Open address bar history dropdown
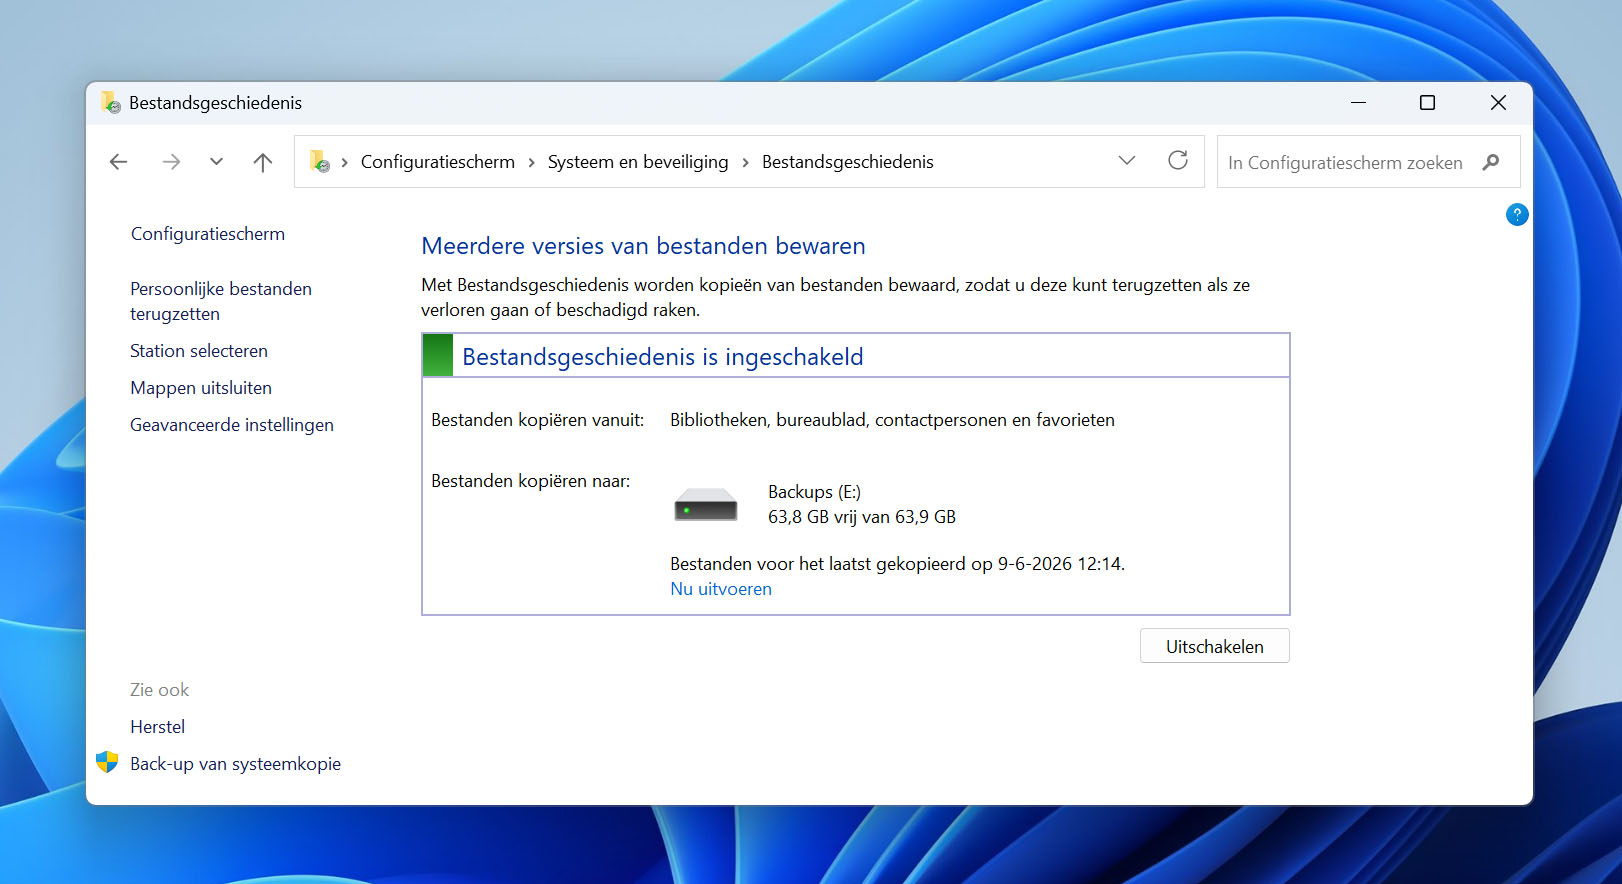The width and height of the screenshot is (1622, 884). tap(1127, 161)
